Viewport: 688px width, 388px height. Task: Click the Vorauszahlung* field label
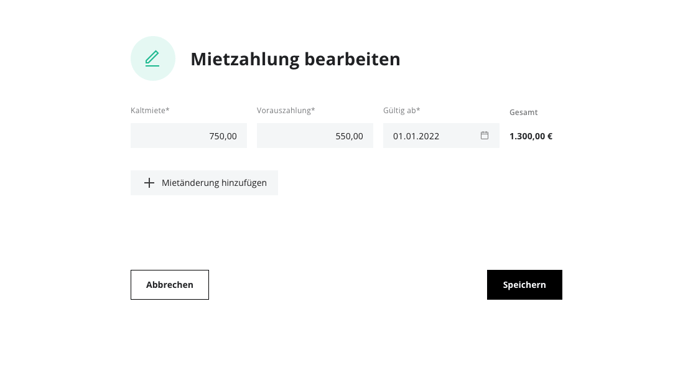click(x=286, y=111)
